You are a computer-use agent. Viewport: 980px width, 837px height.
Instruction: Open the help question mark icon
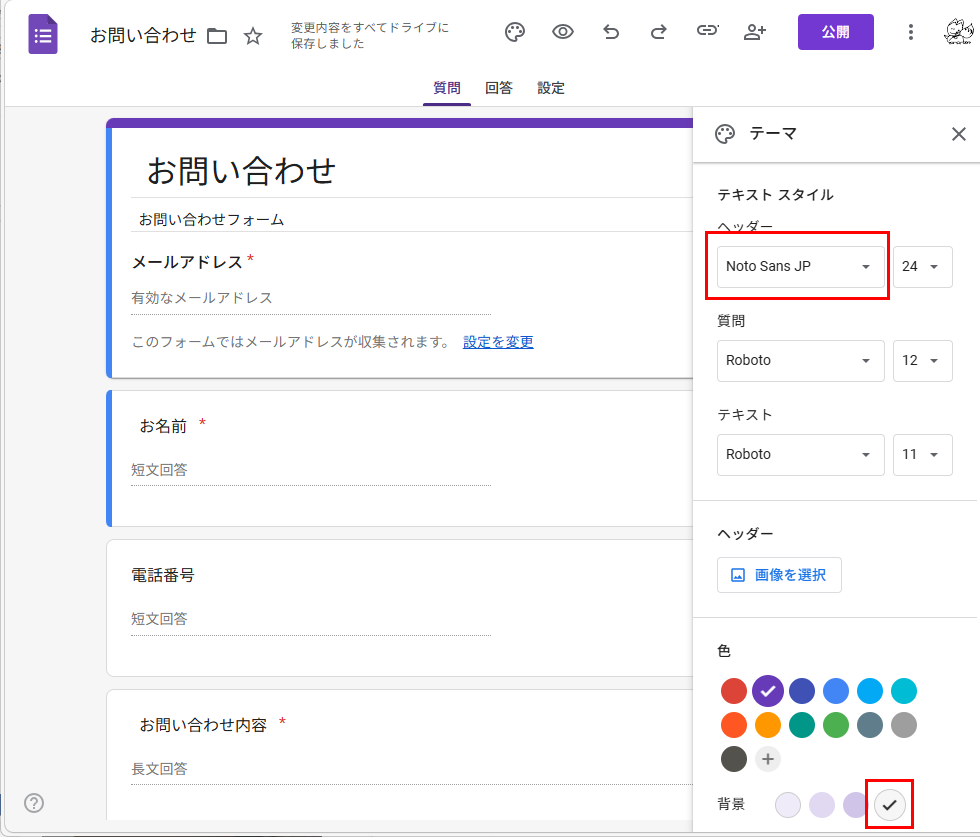pos(34,803)
